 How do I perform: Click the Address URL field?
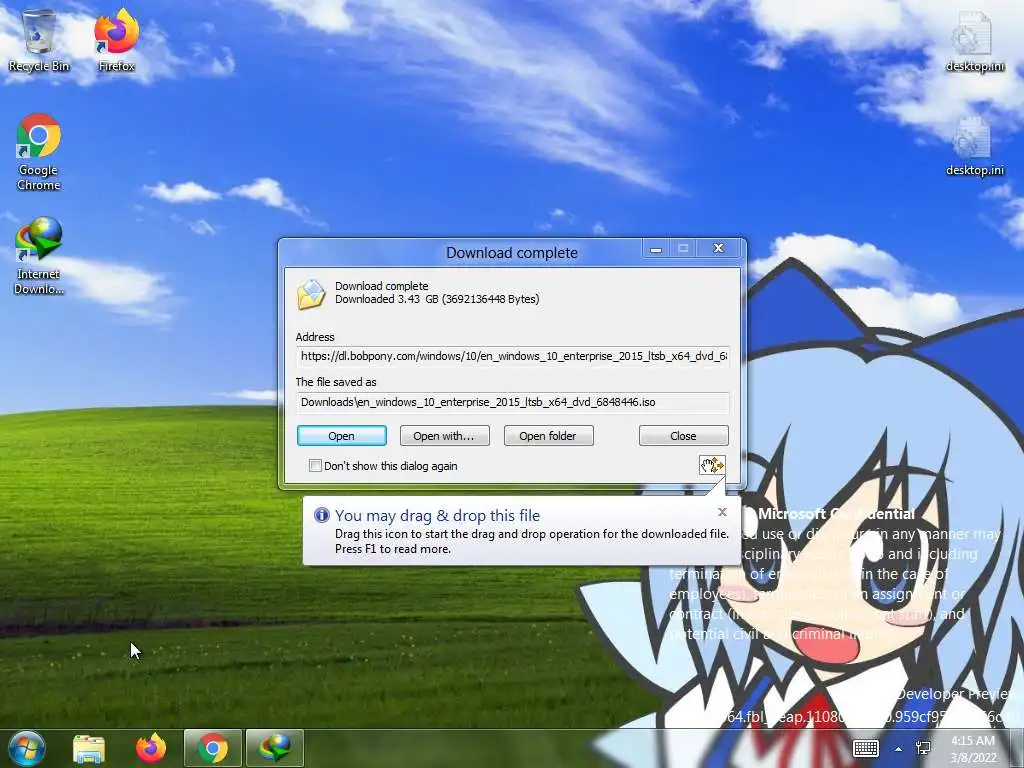point(512,357)
